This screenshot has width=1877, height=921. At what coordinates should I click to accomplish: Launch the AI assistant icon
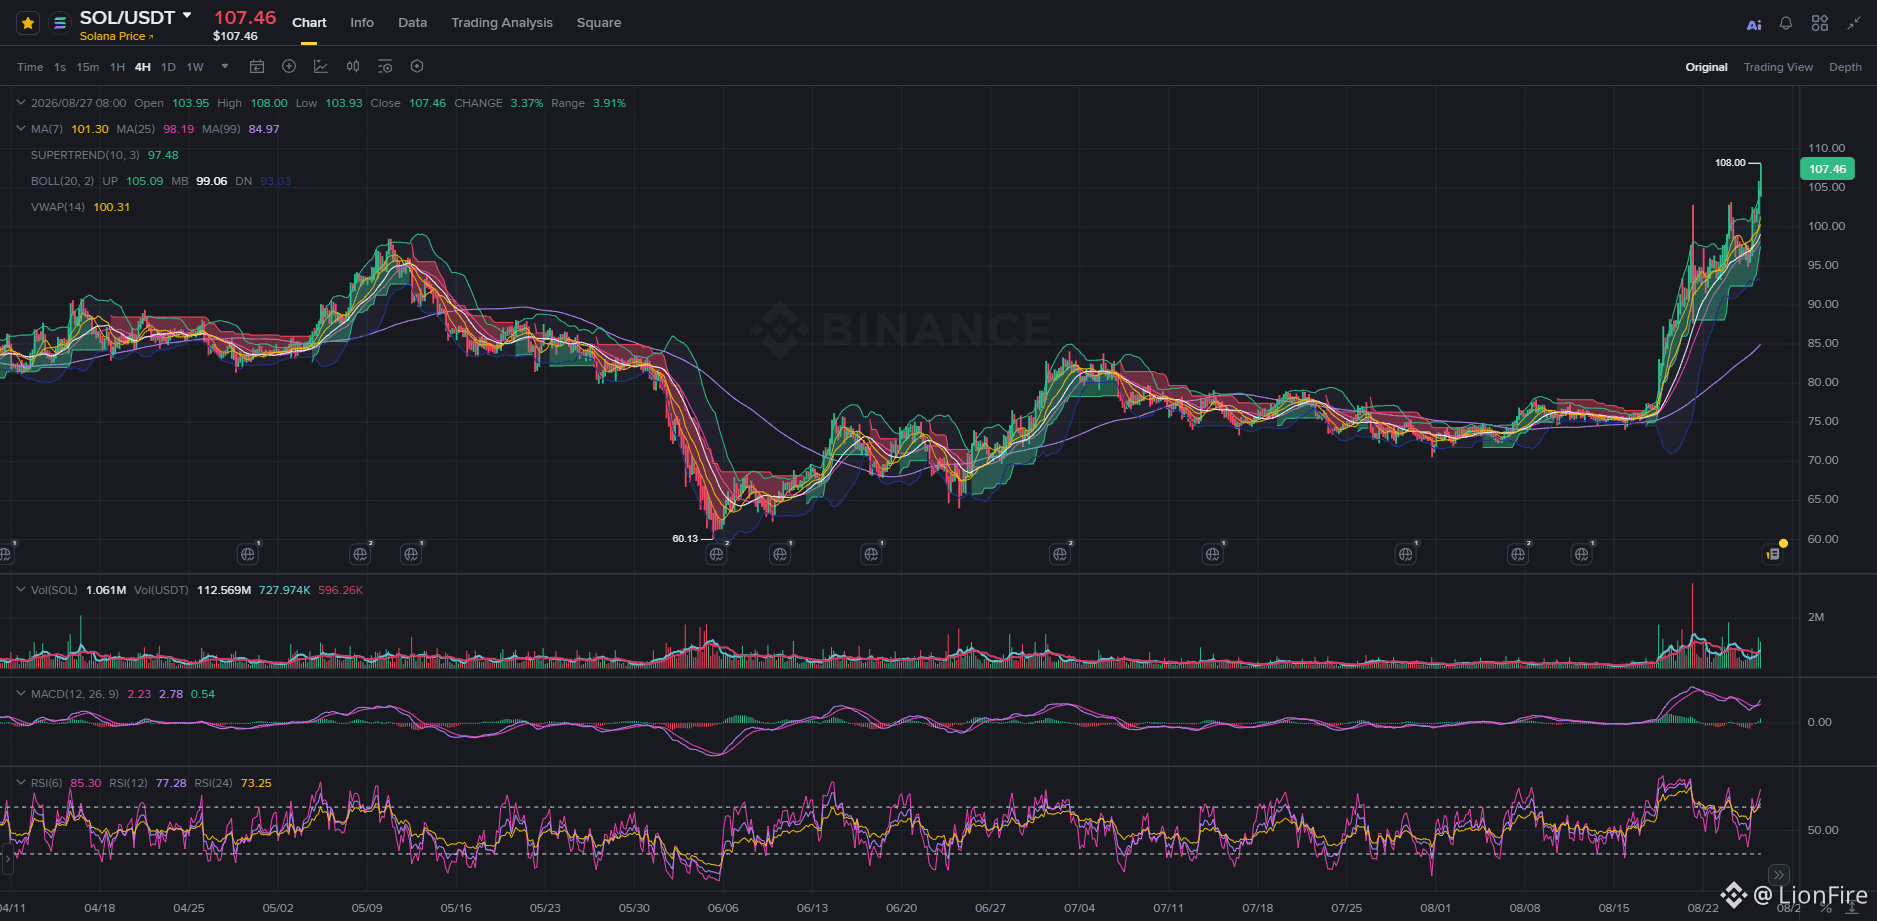(1754, 24)
